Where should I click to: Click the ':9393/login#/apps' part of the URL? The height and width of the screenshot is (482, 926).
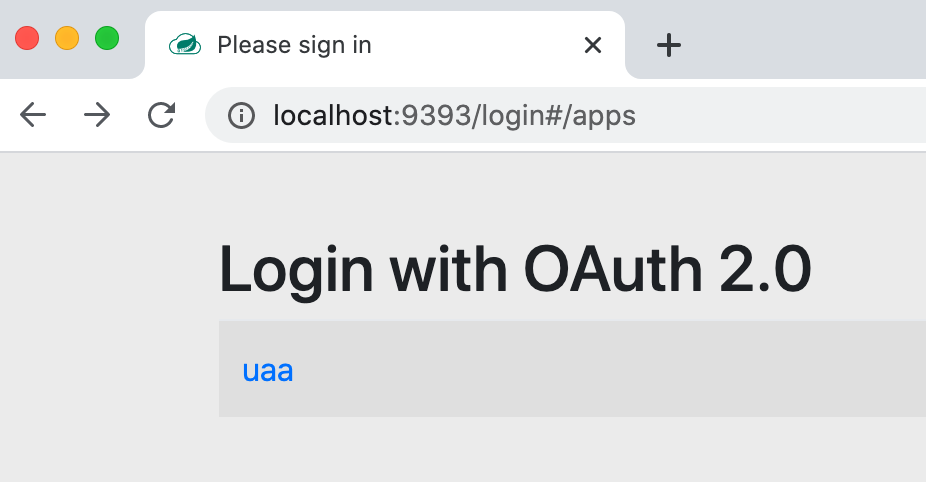point(516,116)
